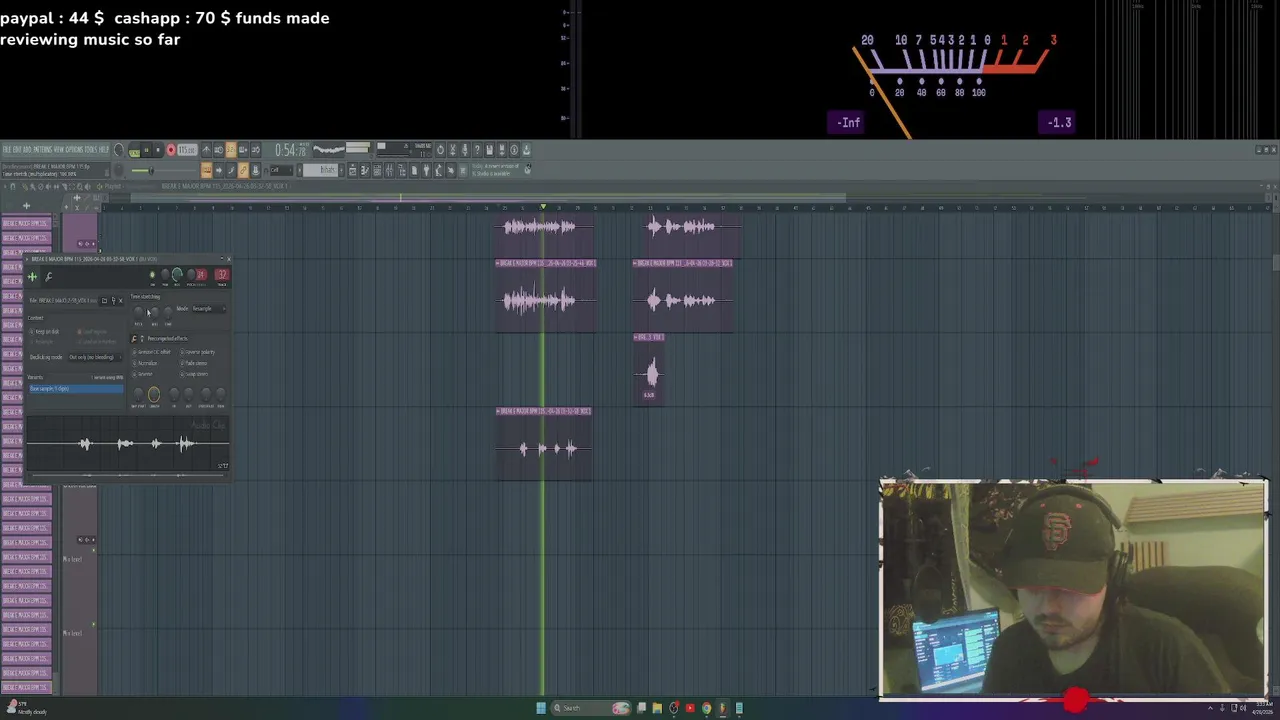Click the file settings wrench icon in VOX window
Screen dimensions: 1280x720
point(48,277)
